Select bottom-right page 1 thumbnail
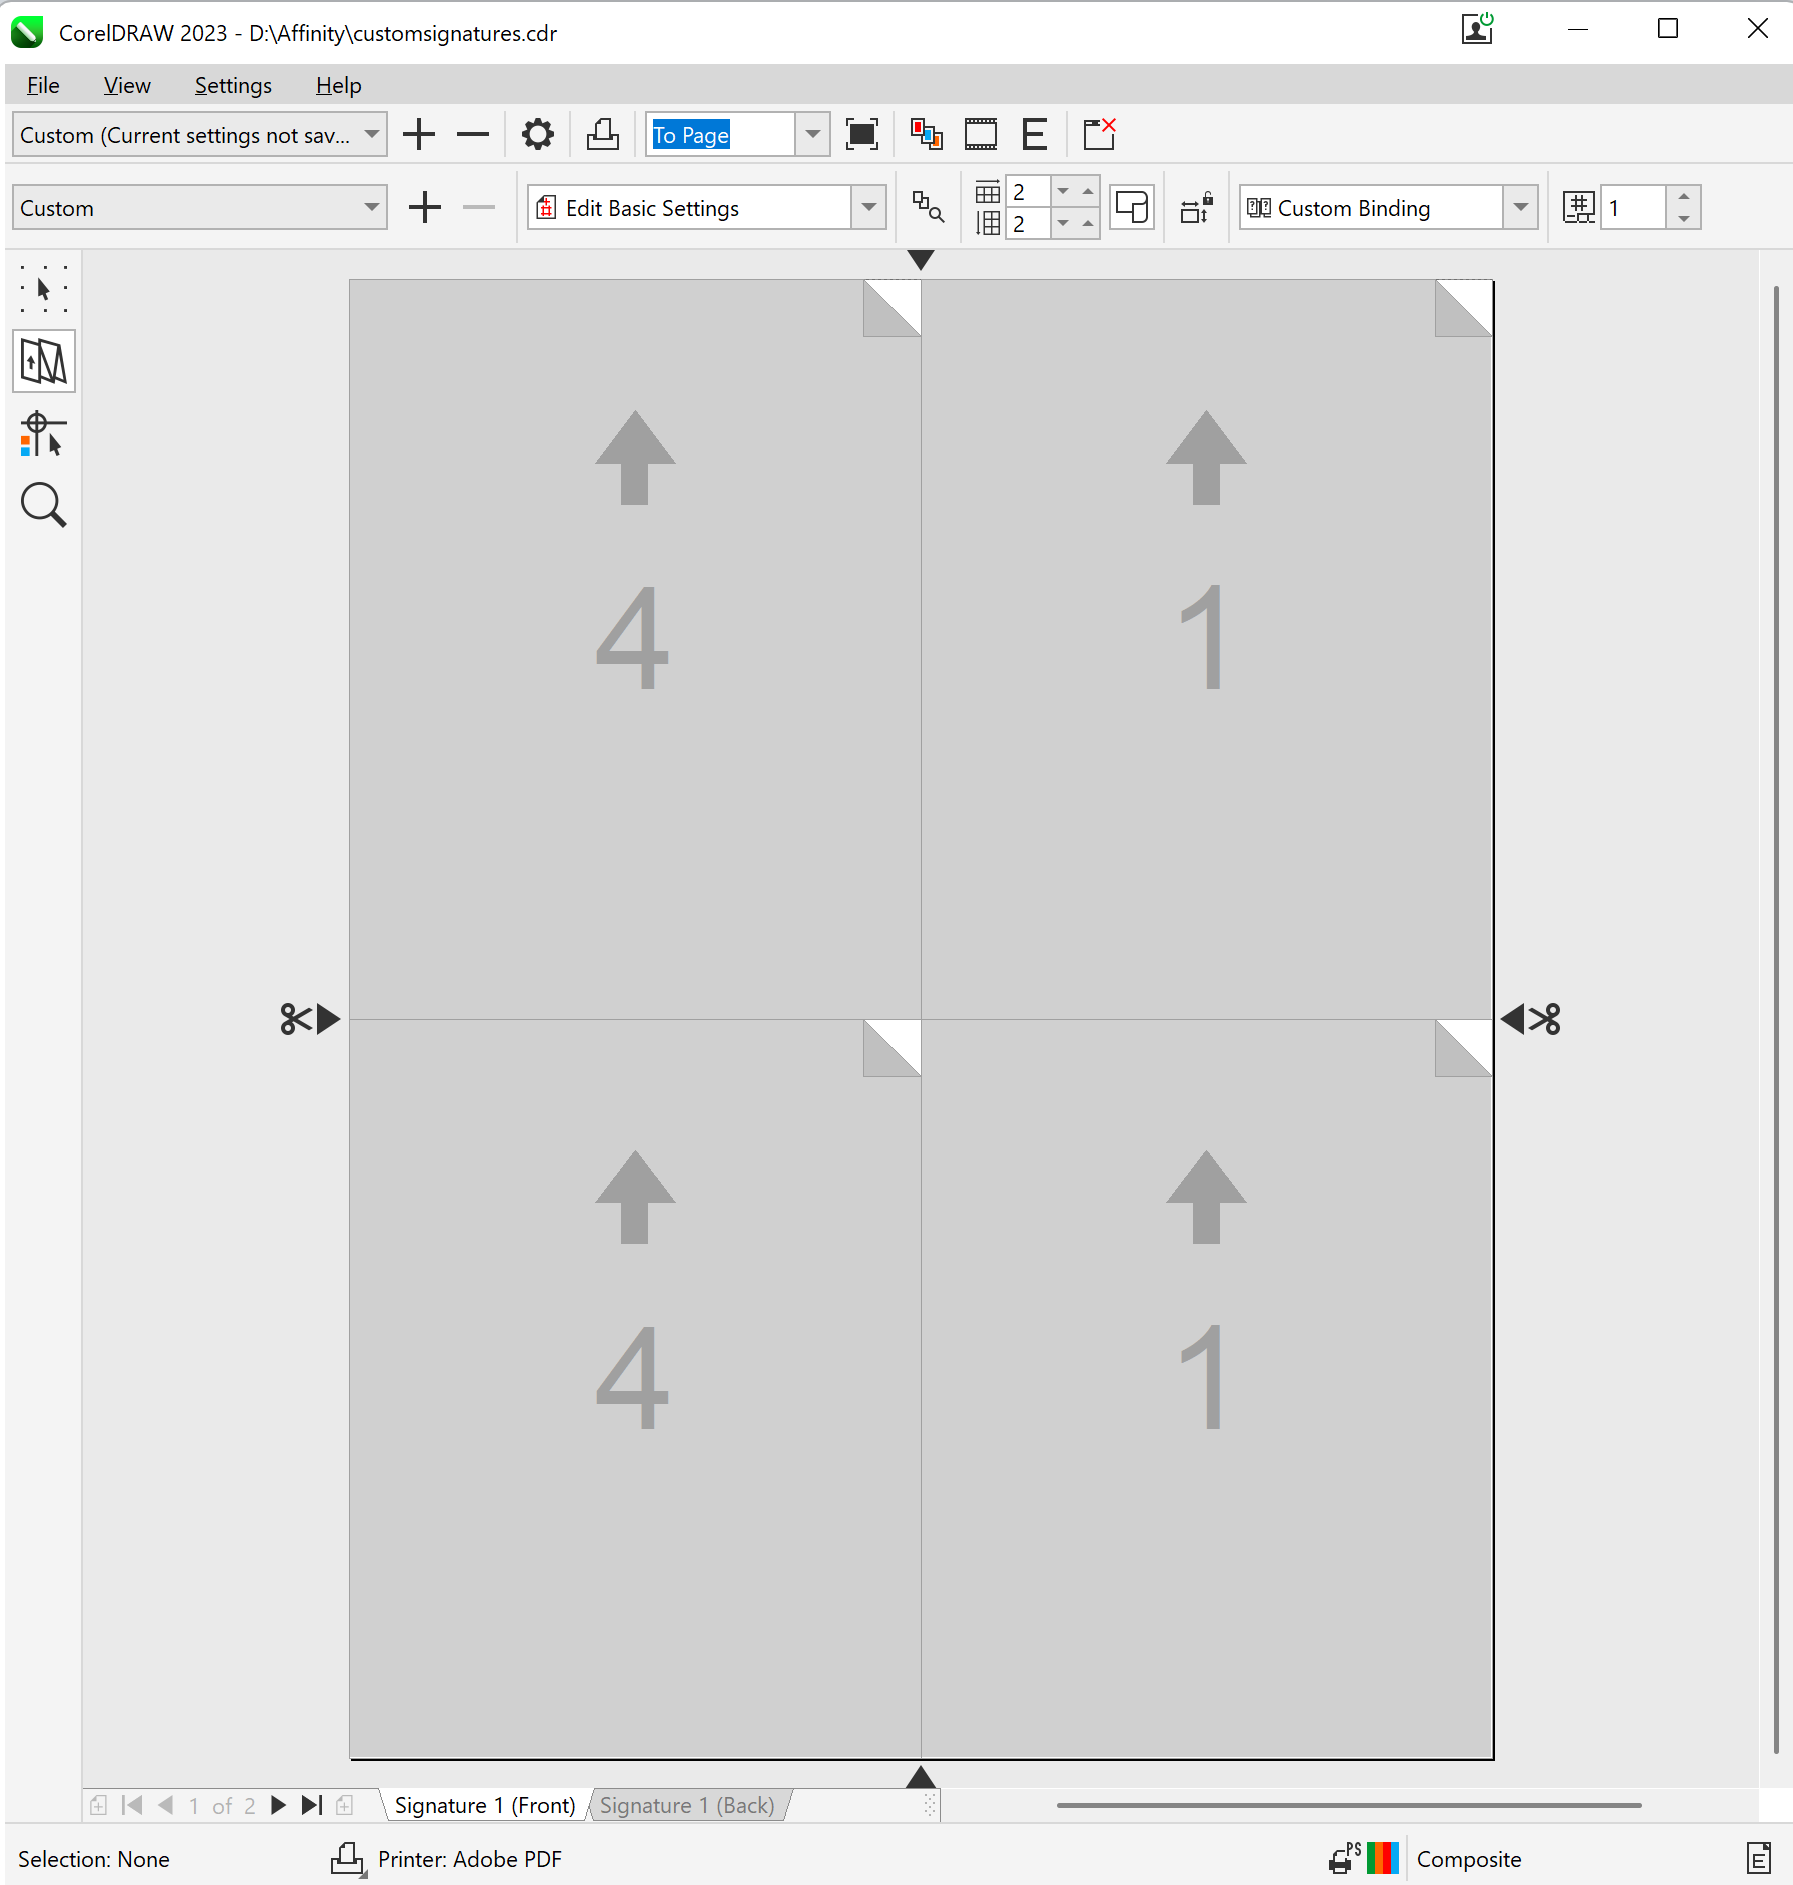The width and height of the screenshot is (1793, 1885). tap(1207, 1388)
